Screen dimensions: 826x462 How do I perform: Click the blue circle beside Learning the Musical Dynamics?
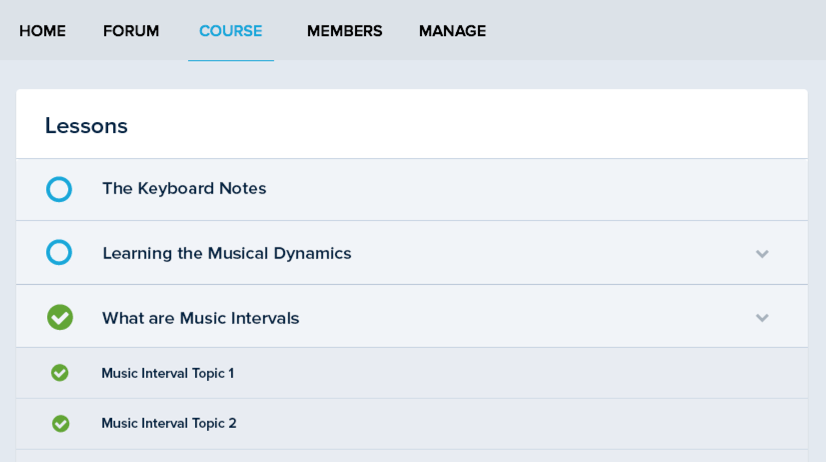click(x=59, y=252)
